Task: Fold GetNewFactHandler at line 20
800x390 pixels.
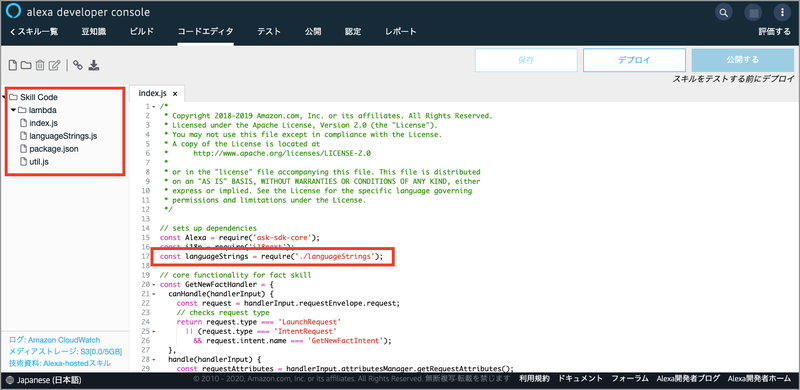Action: coord(155,284)
